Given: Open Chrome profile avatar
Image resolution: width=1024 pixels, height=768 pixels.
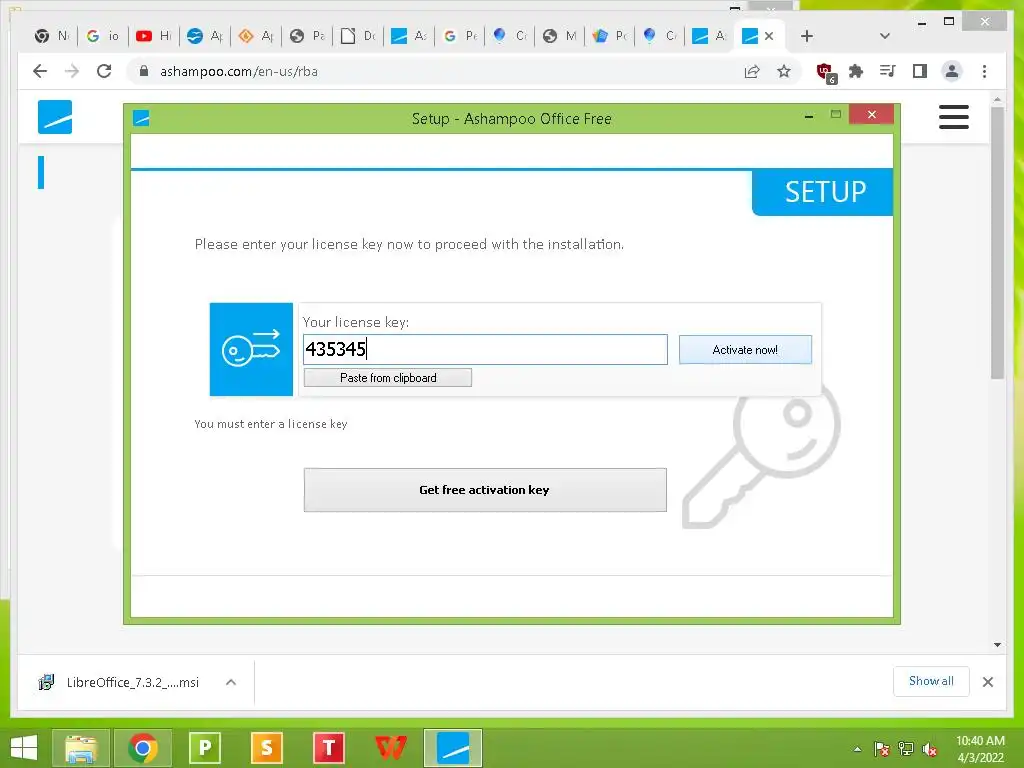Looking at the screenshot, I should pyautogui.click(x=952, y=71).
